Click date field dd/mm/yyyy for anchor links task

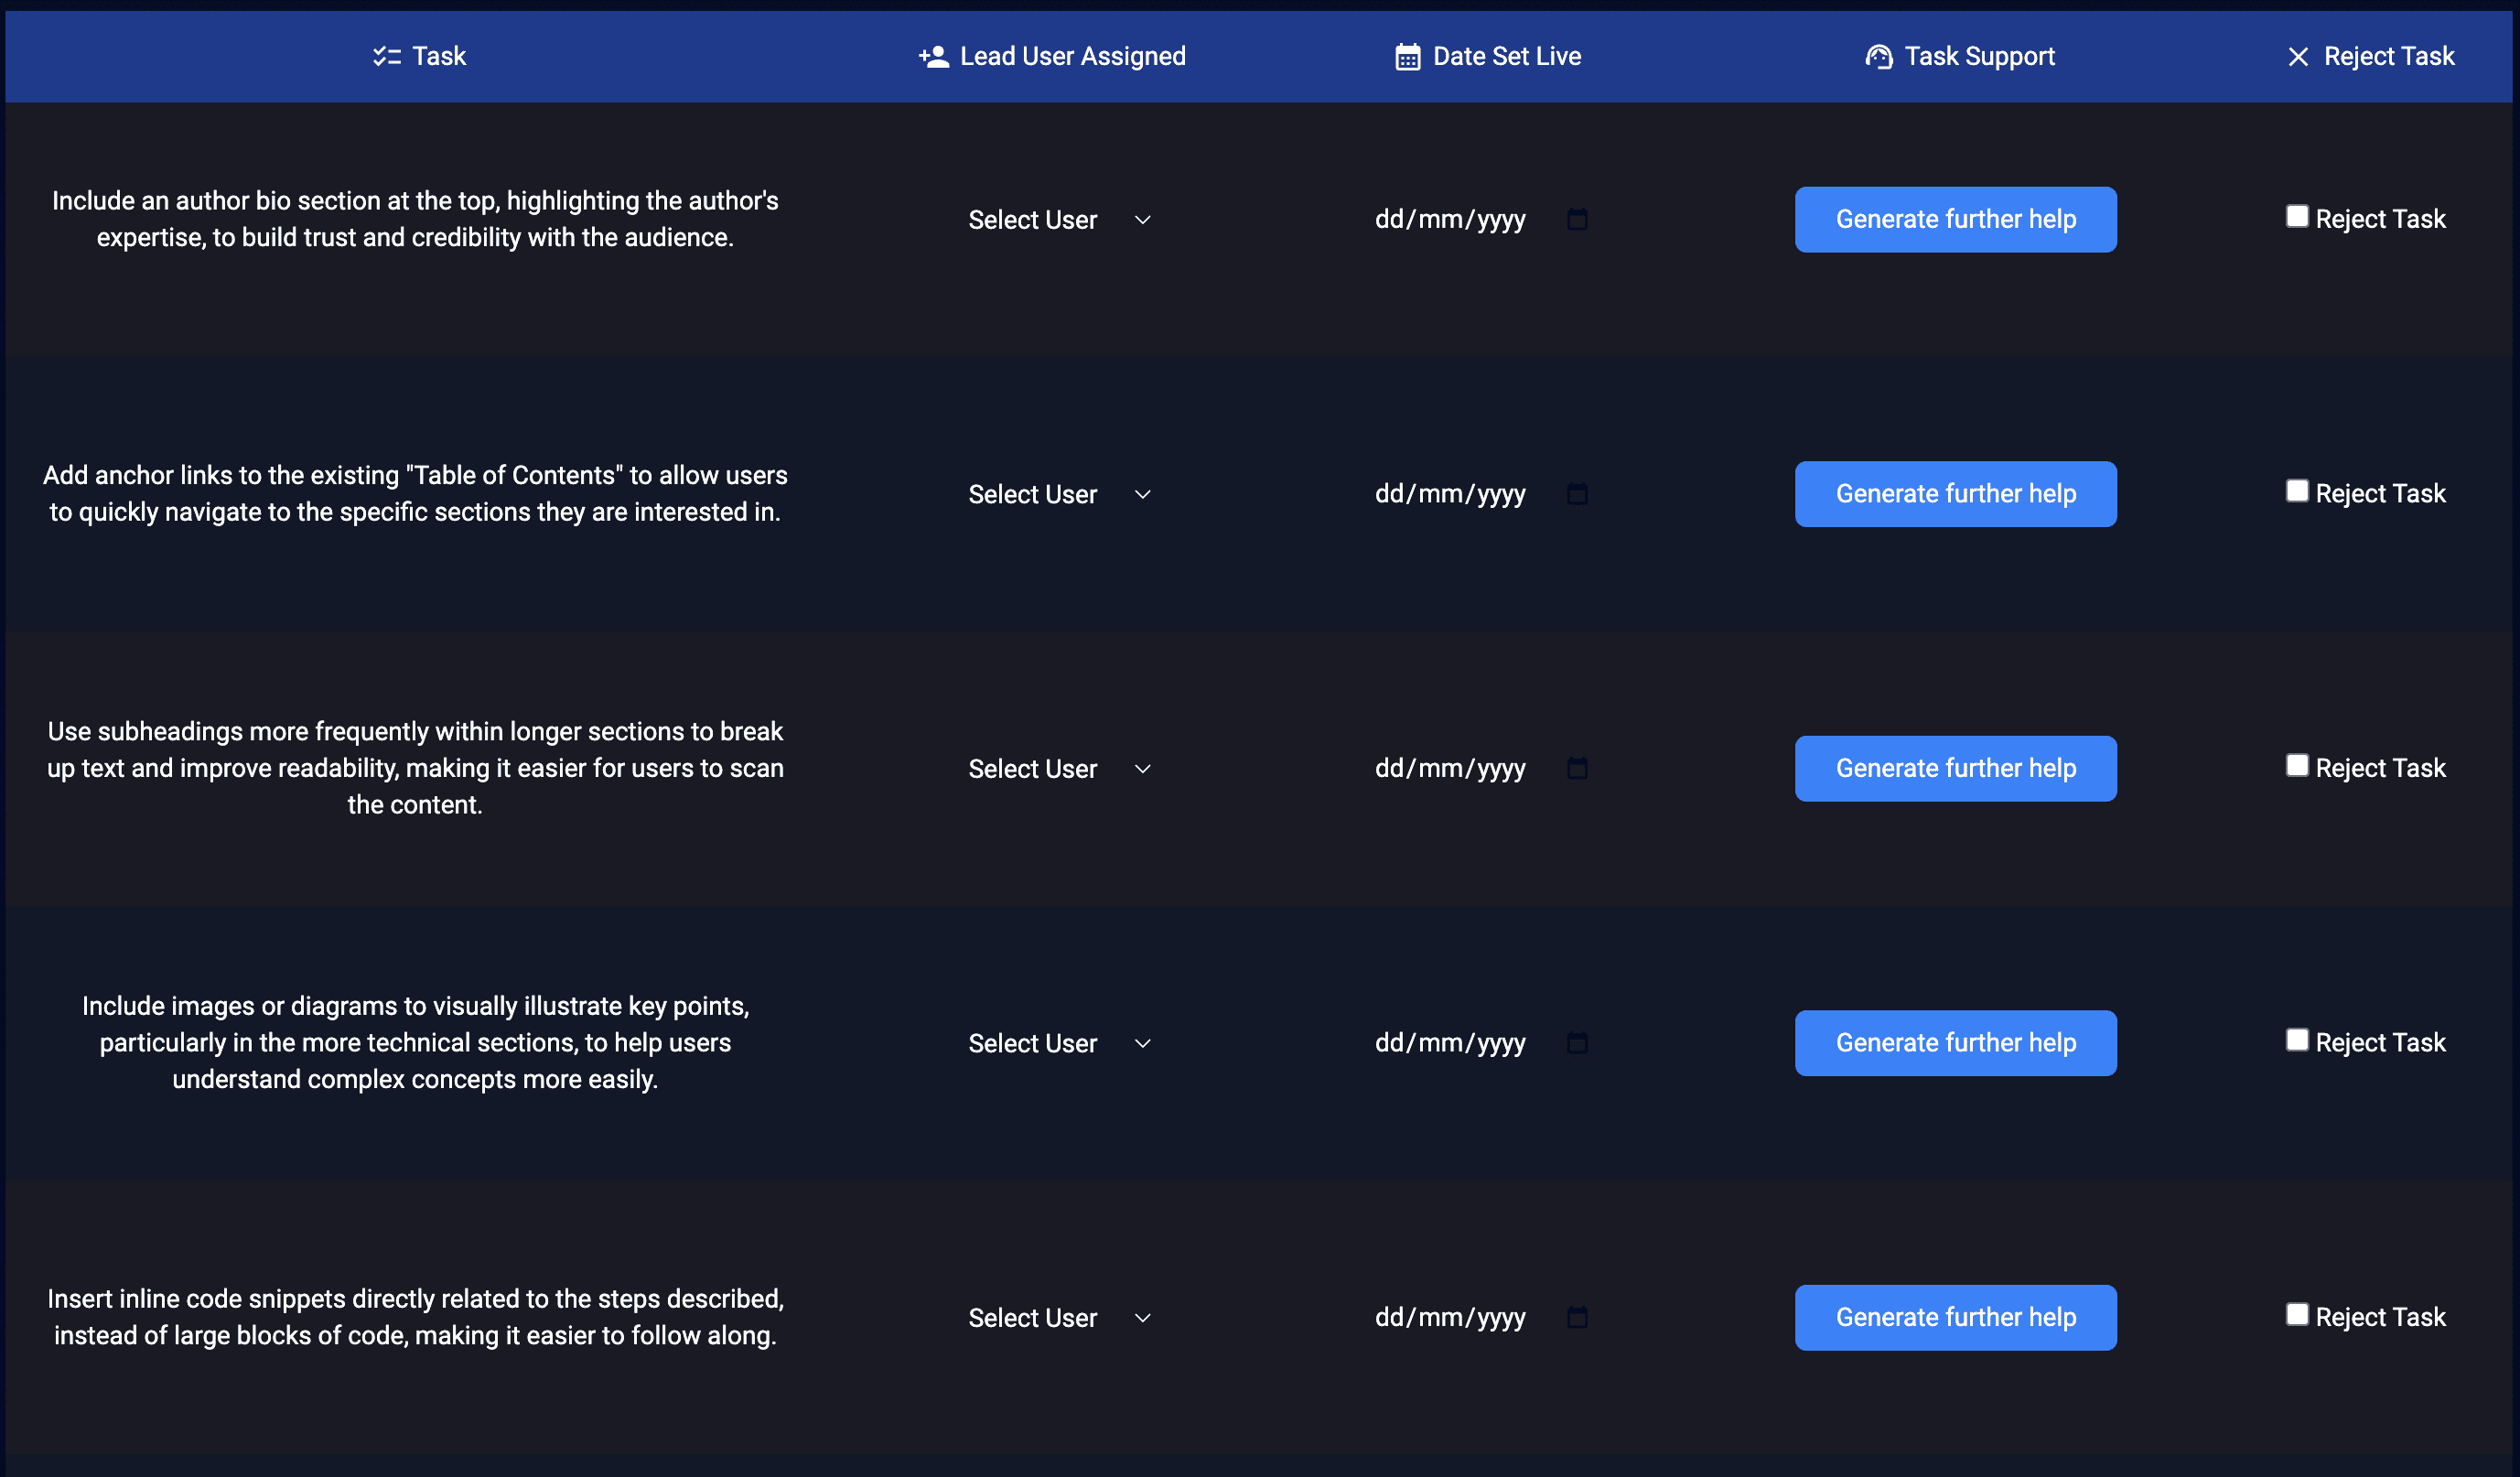tap(1450, 494)
